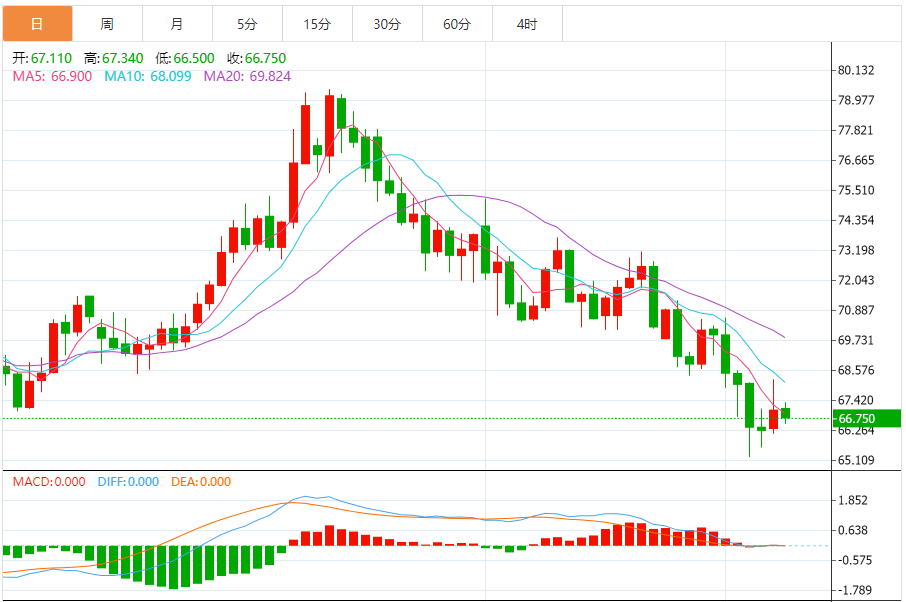Click the 76.665 price axis label
906x602 pixels.
(x=856, y=161)
